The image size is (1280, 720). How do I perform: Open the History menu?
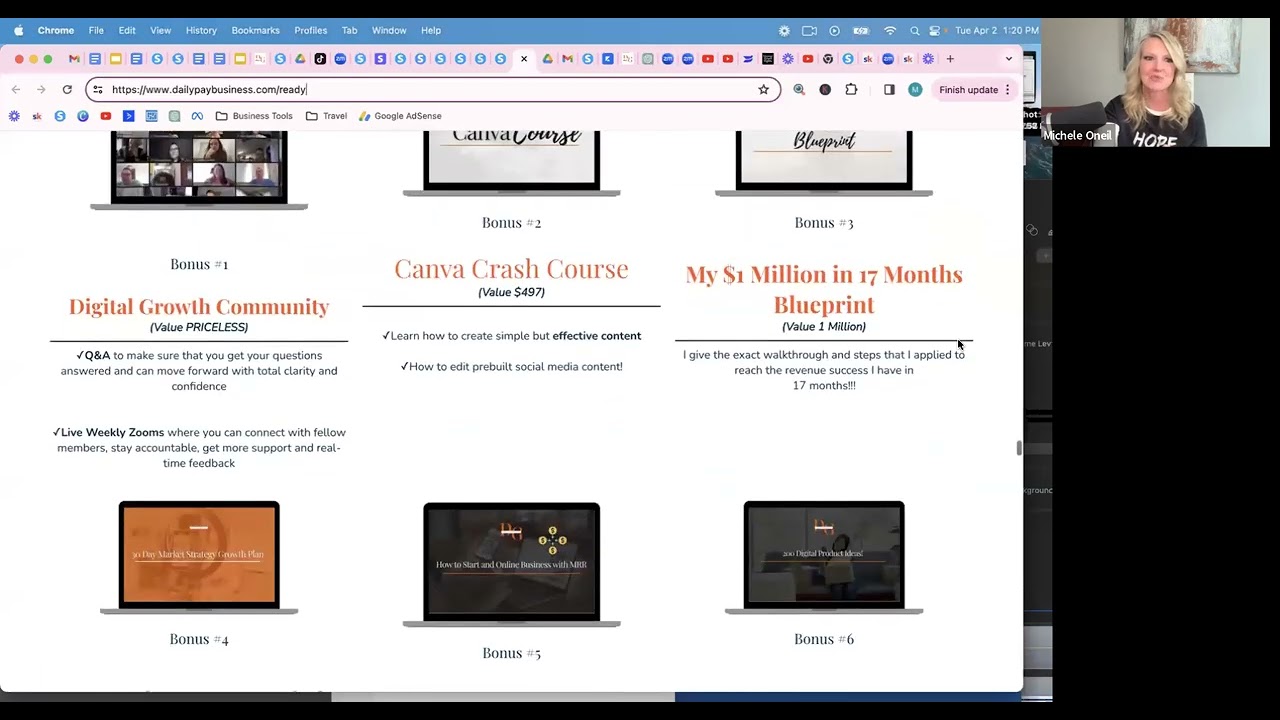(201, 30)
